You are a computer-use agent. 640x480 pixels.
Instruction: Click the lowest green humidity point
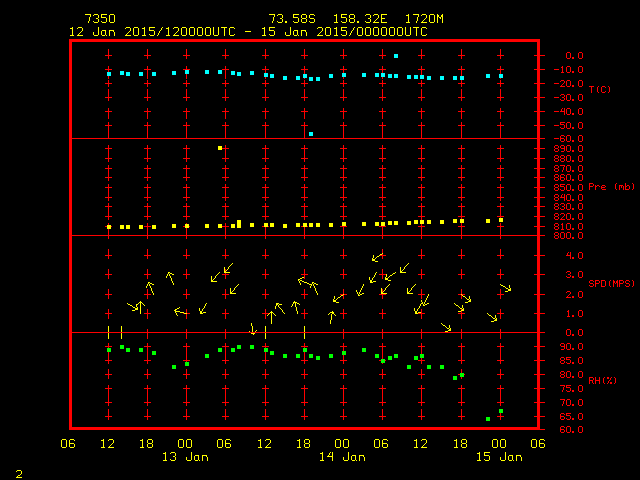(x=488, y=419)
